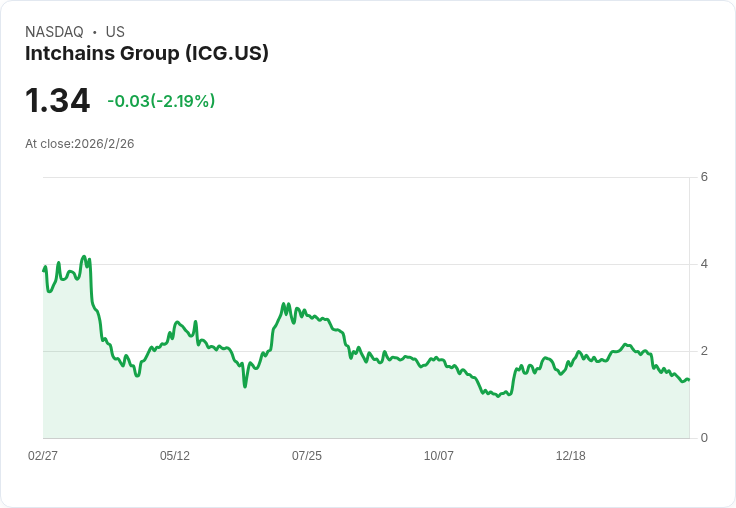
Task: Click the At close:2026/2/26 timestamp
Action: (80, 144)
